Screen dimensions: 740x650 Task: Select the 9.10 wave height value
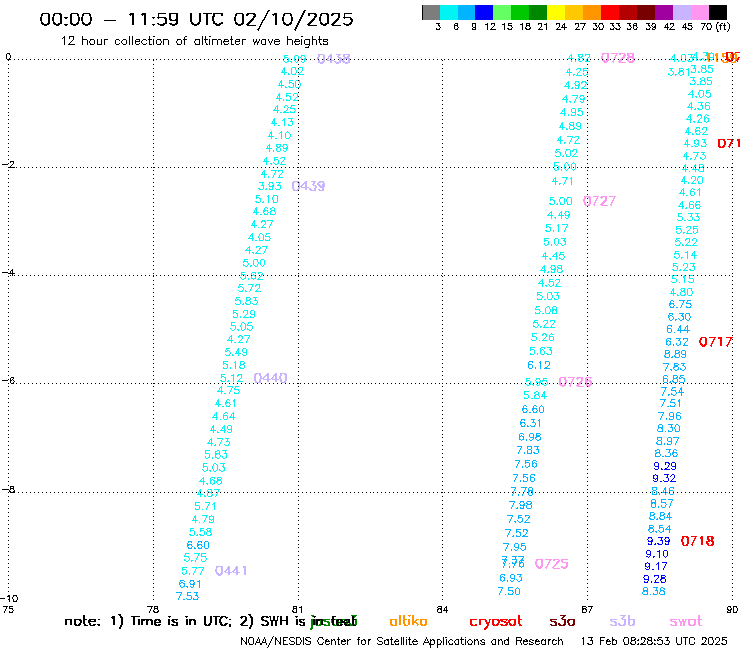coord(657,554)
